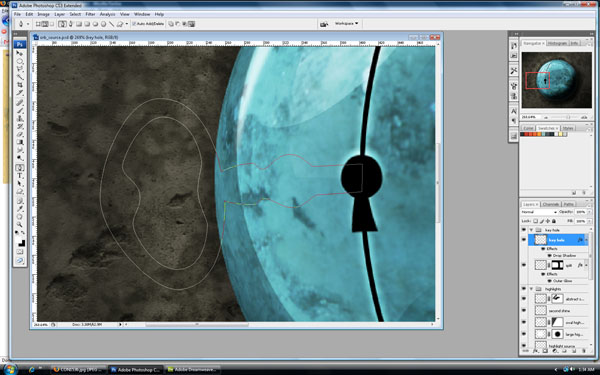Click the delete layer trash icon
This screenshot has width=600, height=375.
(584, 351)
